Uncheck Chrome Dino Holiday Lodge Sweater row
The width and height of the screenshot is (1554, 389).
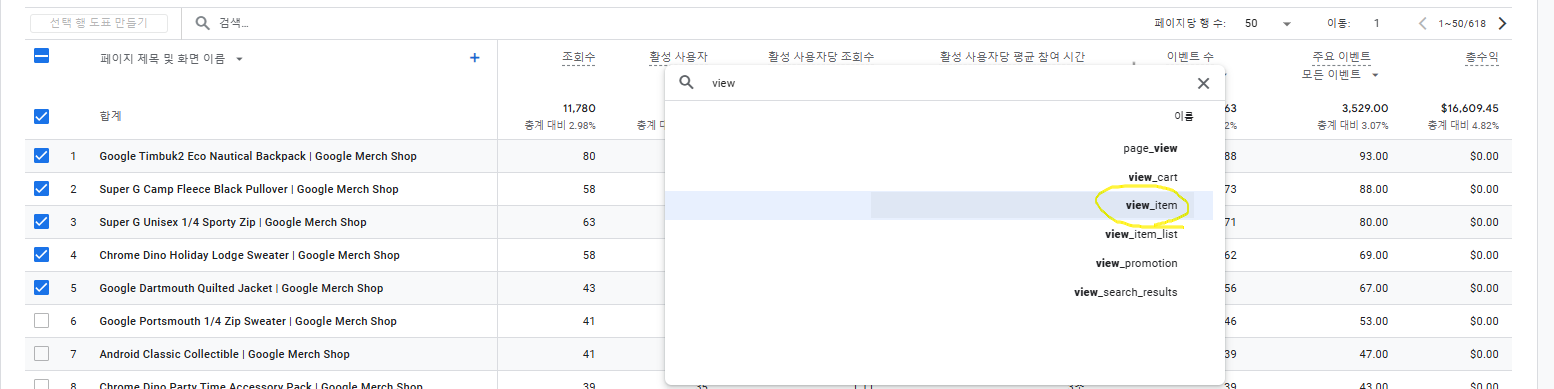coord(41,255)
